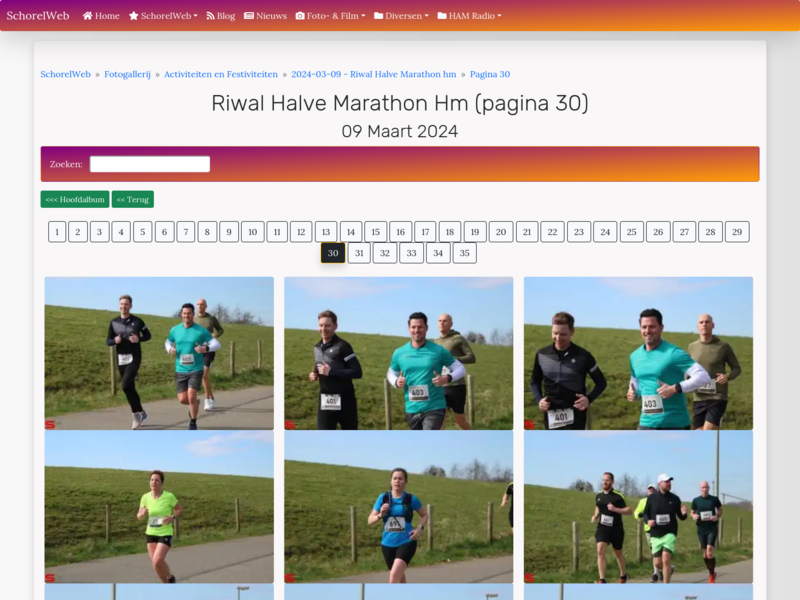
Task: Open photo of runner 403 giving thumbs up, waist-up
Action: coord(399,353)
